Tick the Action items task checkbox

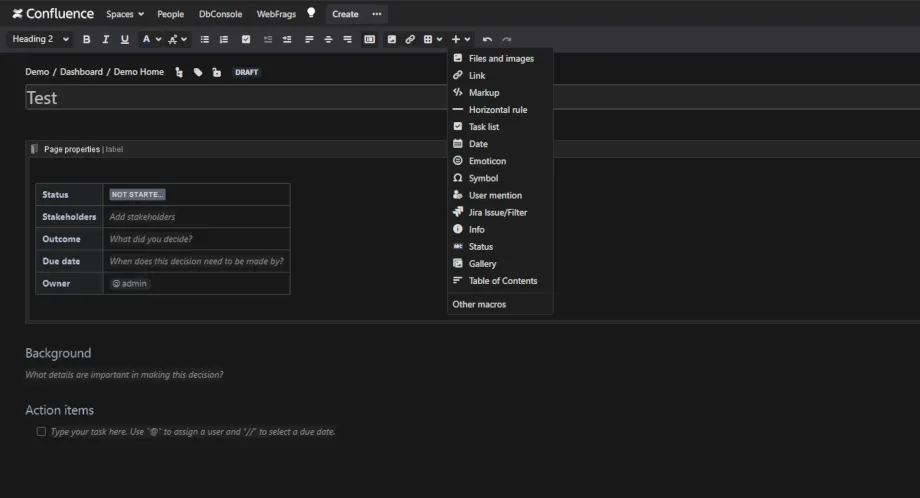point(41,432)
